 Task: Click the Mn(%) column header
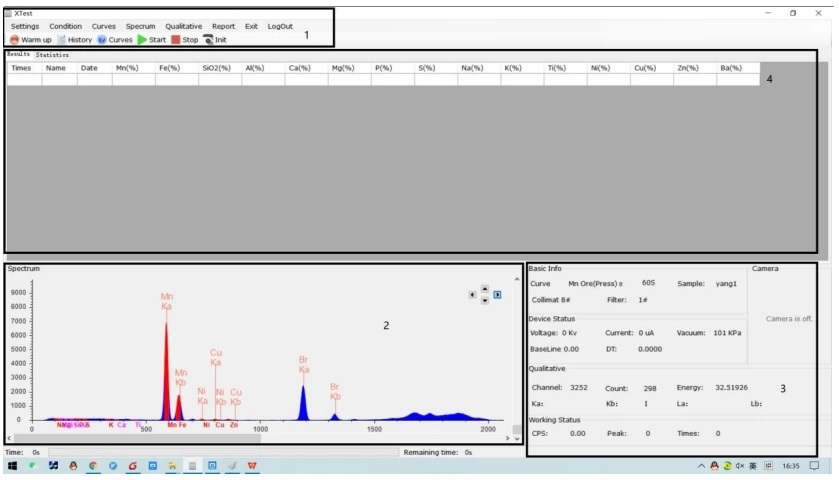coord(127,68)
